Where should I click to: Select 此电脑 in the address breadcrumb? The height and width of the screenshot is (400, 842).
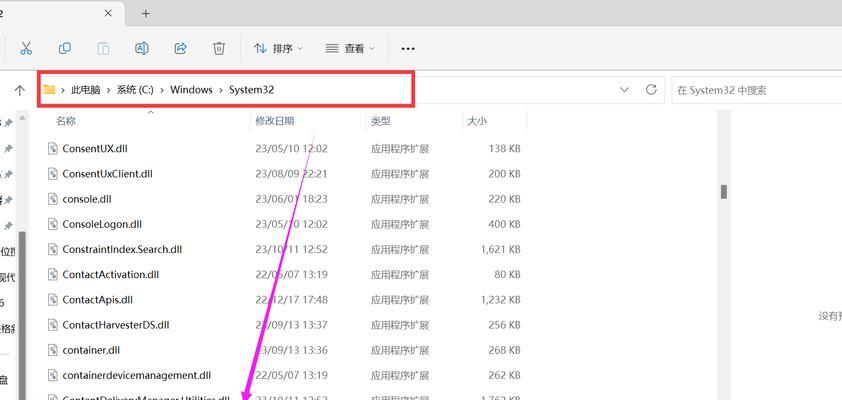[85, 90]
